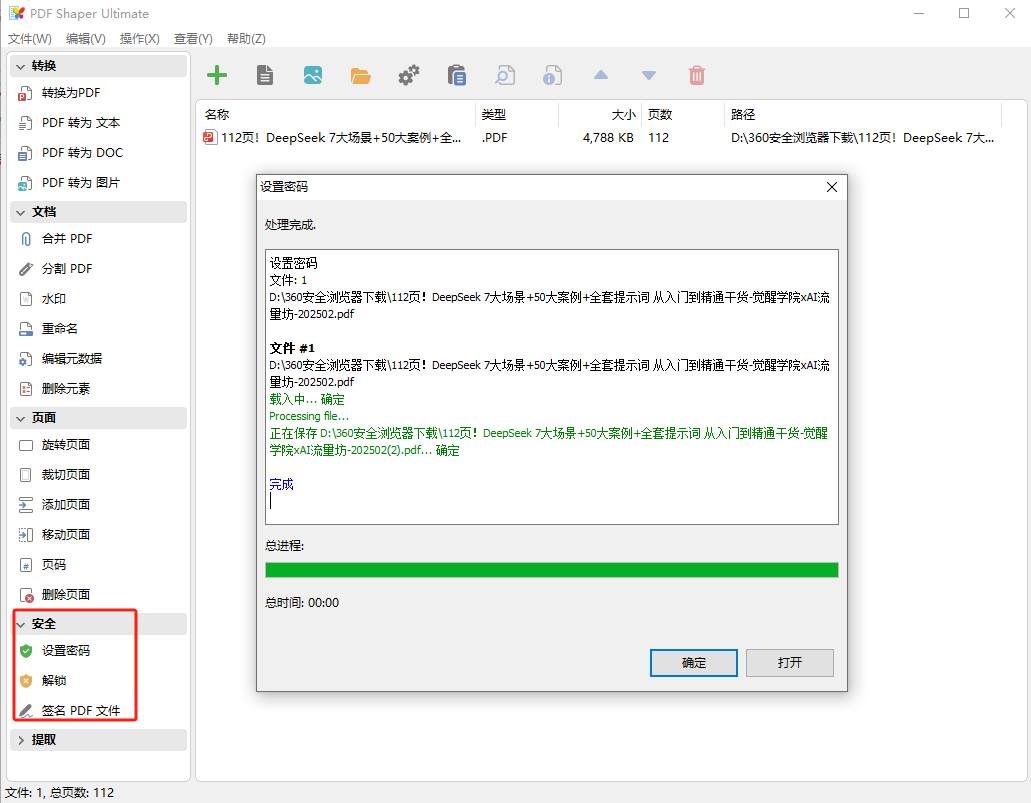Click 签名 PDF 文件 in sidebar
This screenshot has width=1031, height=803.
point(81,710)
